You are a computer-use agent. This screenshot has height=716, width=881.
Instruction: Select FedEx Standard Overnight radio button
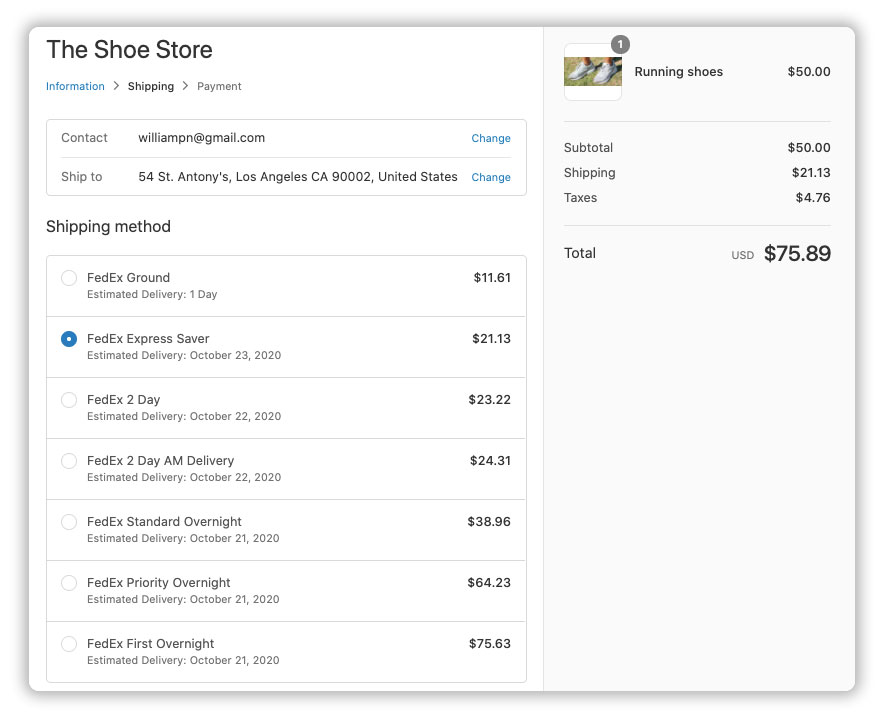tap(69, 522)
